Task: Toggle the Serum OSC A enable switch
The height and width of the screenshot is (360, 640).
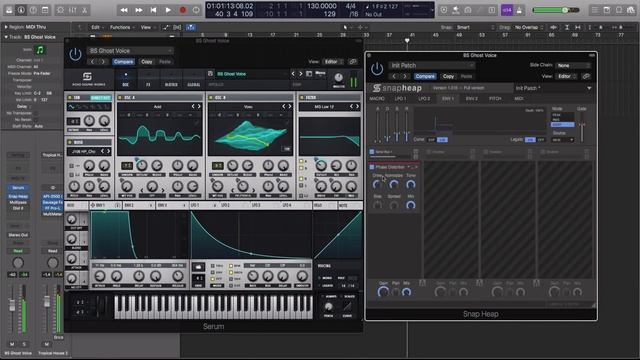Action: coord(120,98)
